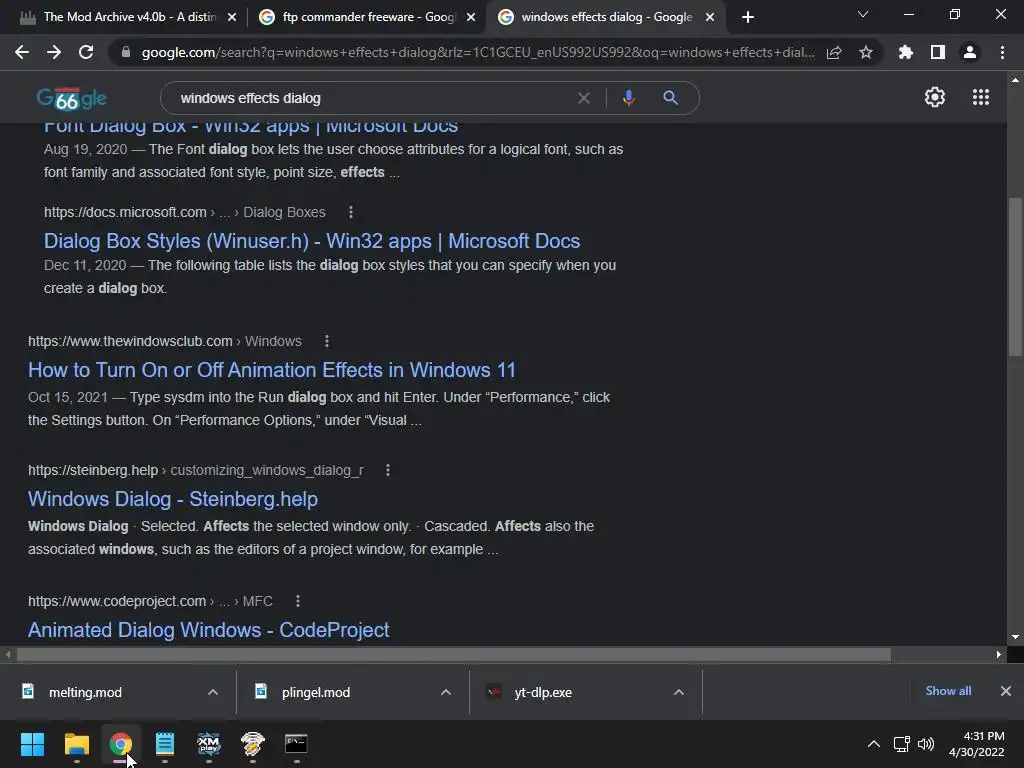Viewport: 1024px width, 768px height.
Task: Open Google quick settings gear
Action: pyautogui.click(x=935, y=97)
